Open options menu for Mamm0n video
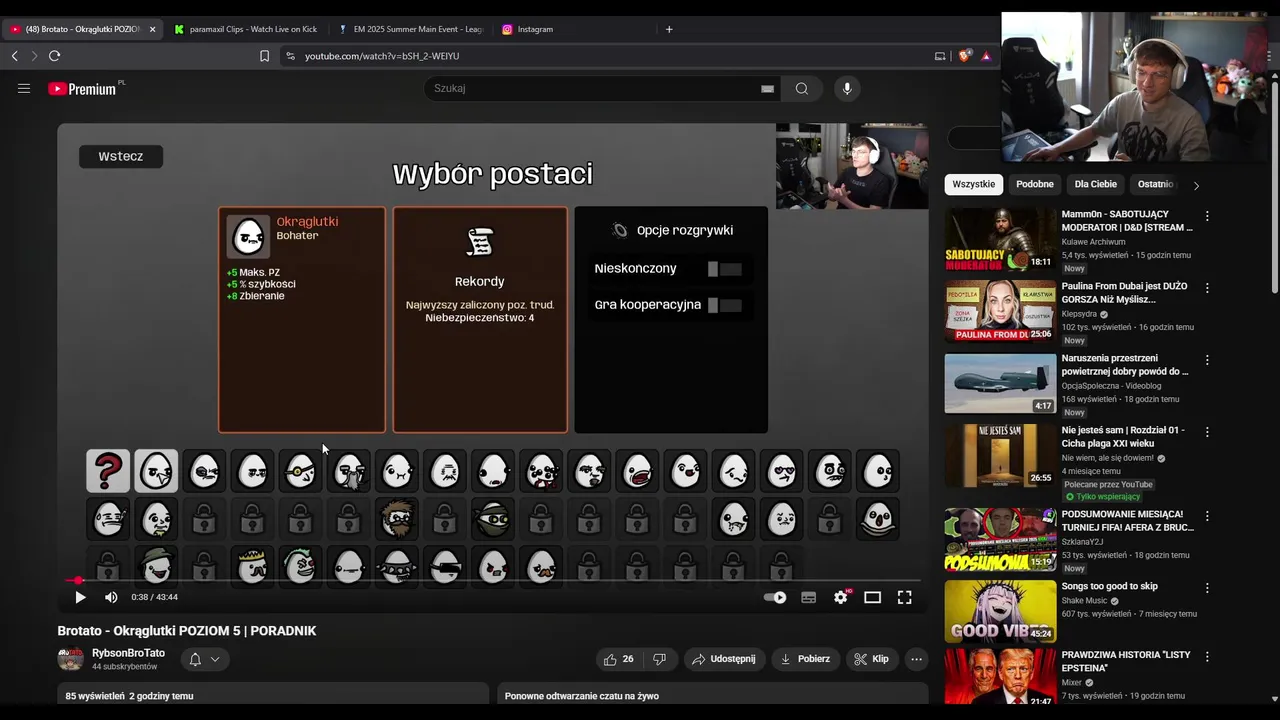This screenshot has width=1280, height=720. [x=1207, y=216]
